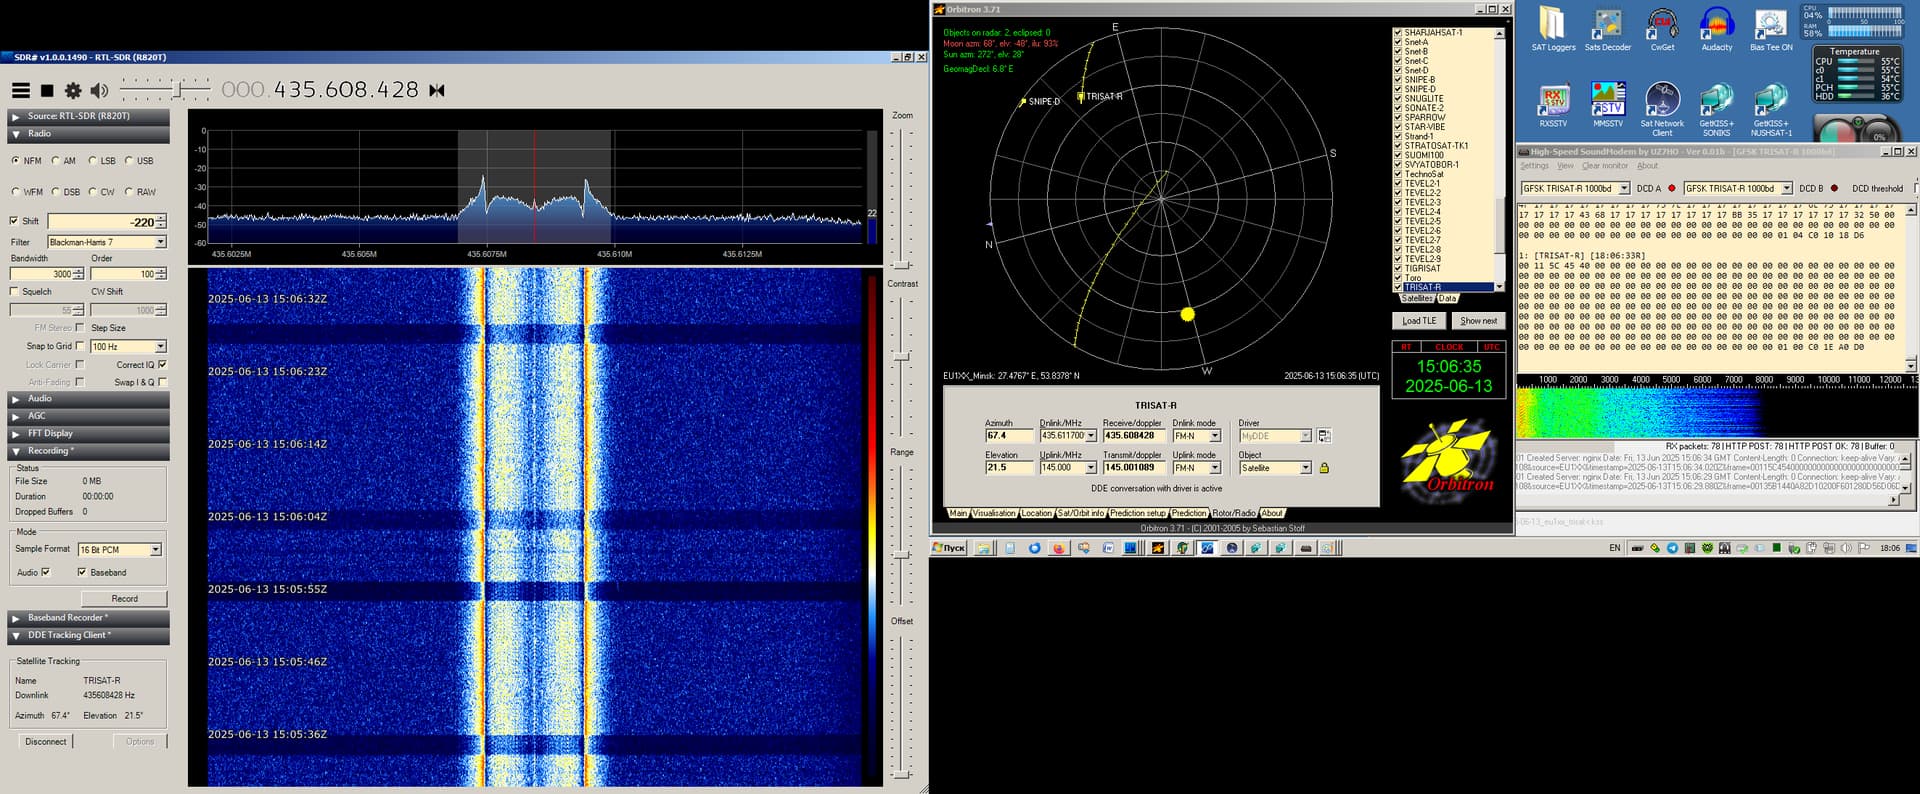Click the volume tray icon near the clock

pos(1846,548)
